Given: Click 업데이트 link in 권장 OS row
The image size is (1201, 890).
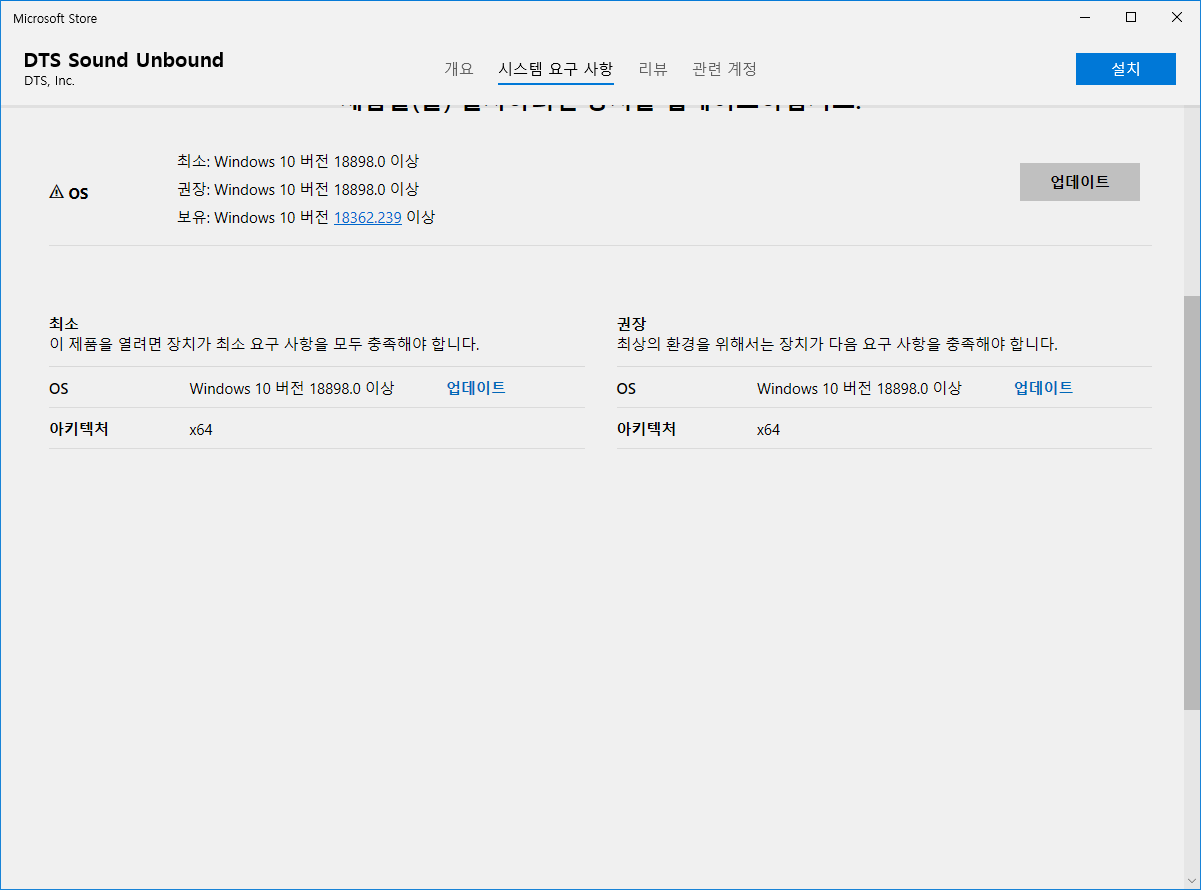Looking at the screenshot, I should [1044, 388].
